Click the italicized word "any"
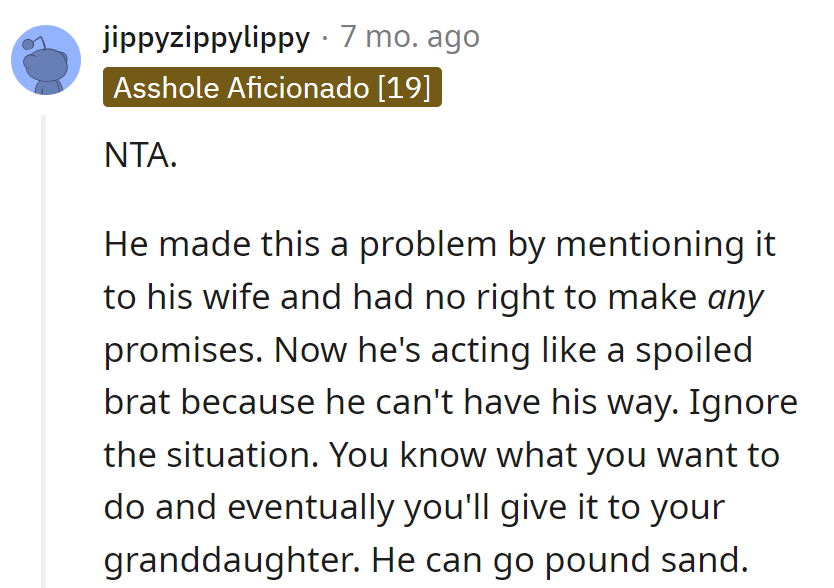 coord(736,297)
